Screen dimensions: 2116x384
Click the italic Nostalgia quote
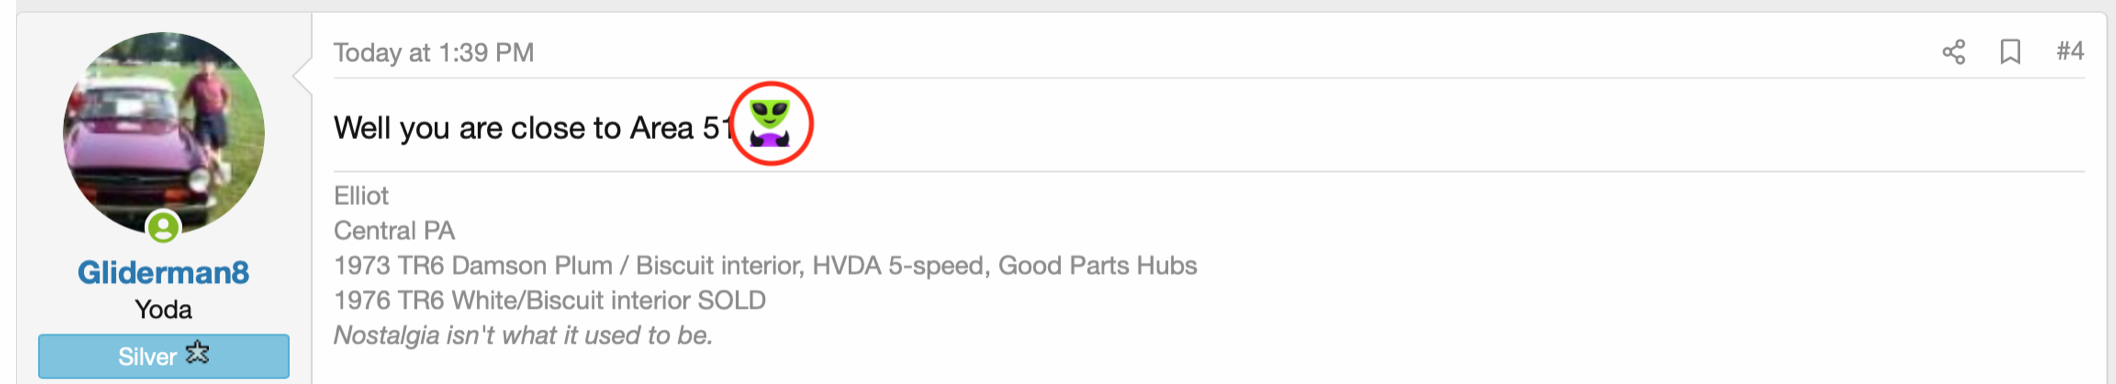523,336
